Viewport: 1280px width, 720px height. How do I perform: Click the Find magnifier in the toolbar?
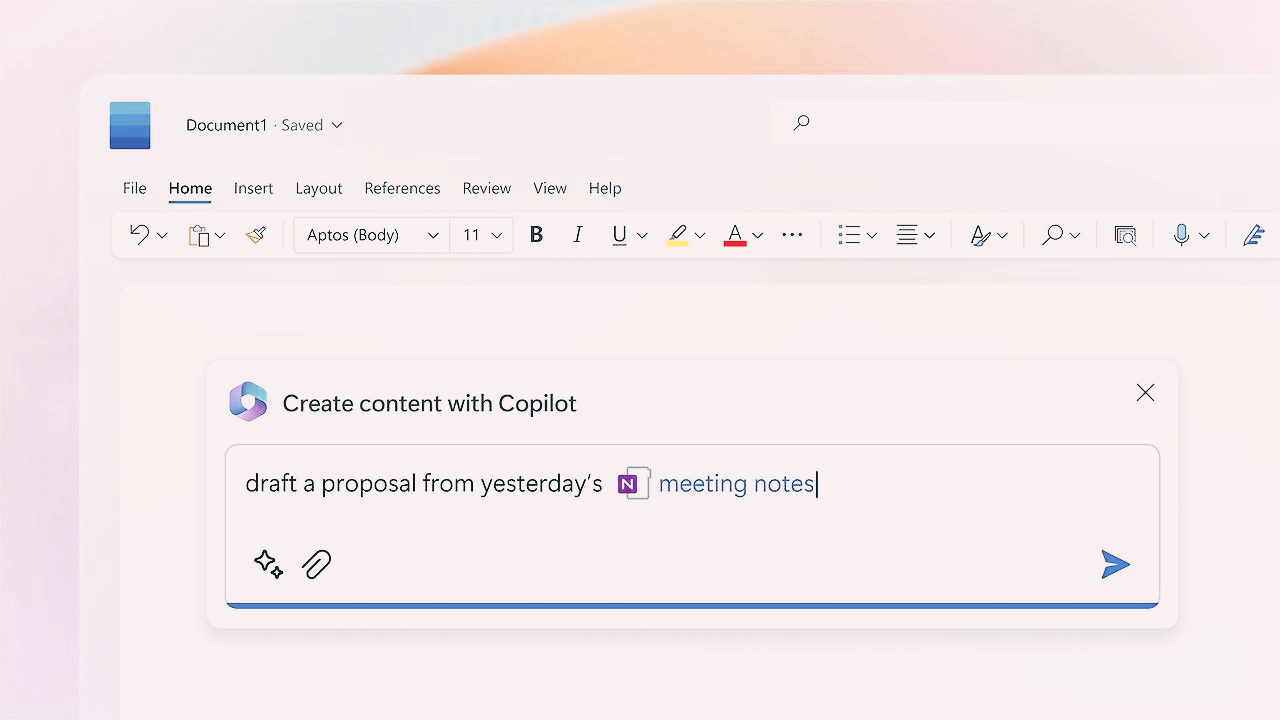tap(1052, 235)
